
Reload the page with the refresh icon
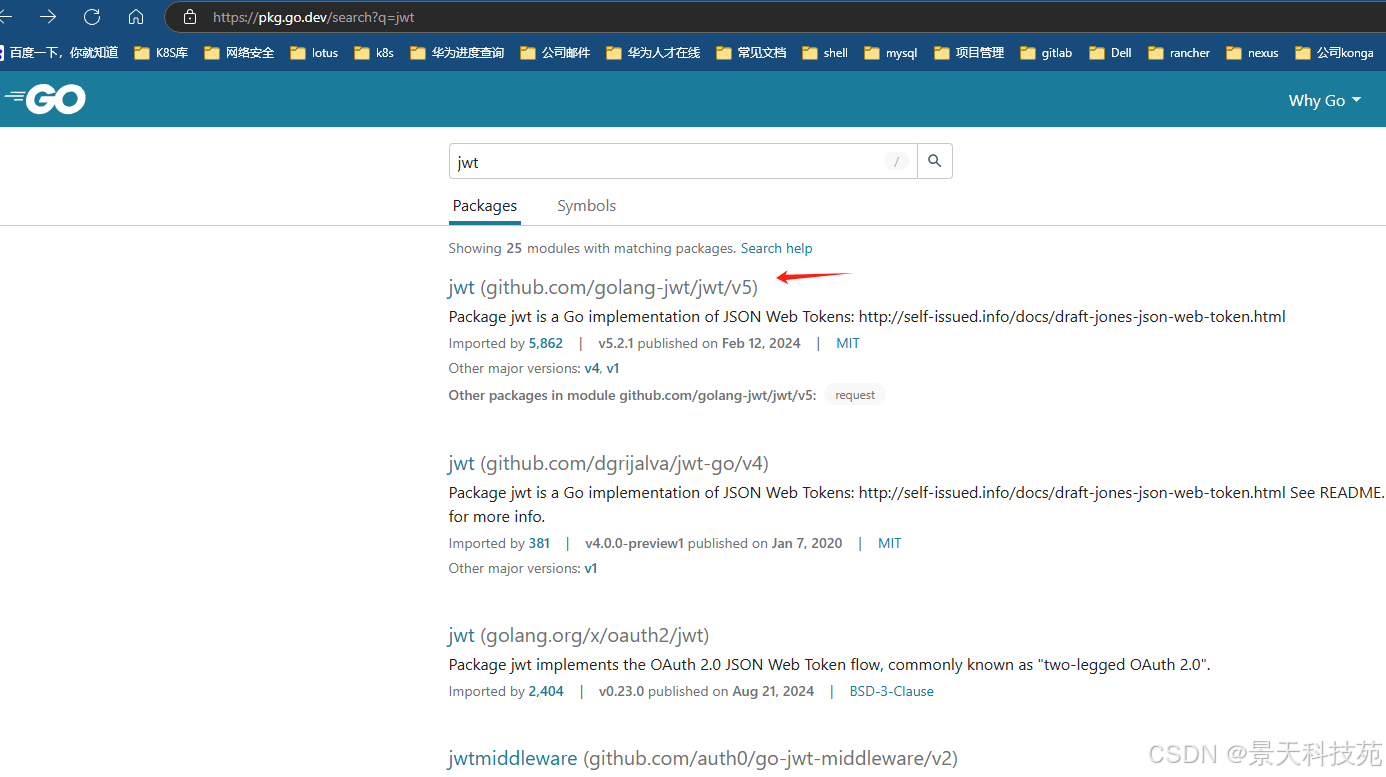(92, 16)
